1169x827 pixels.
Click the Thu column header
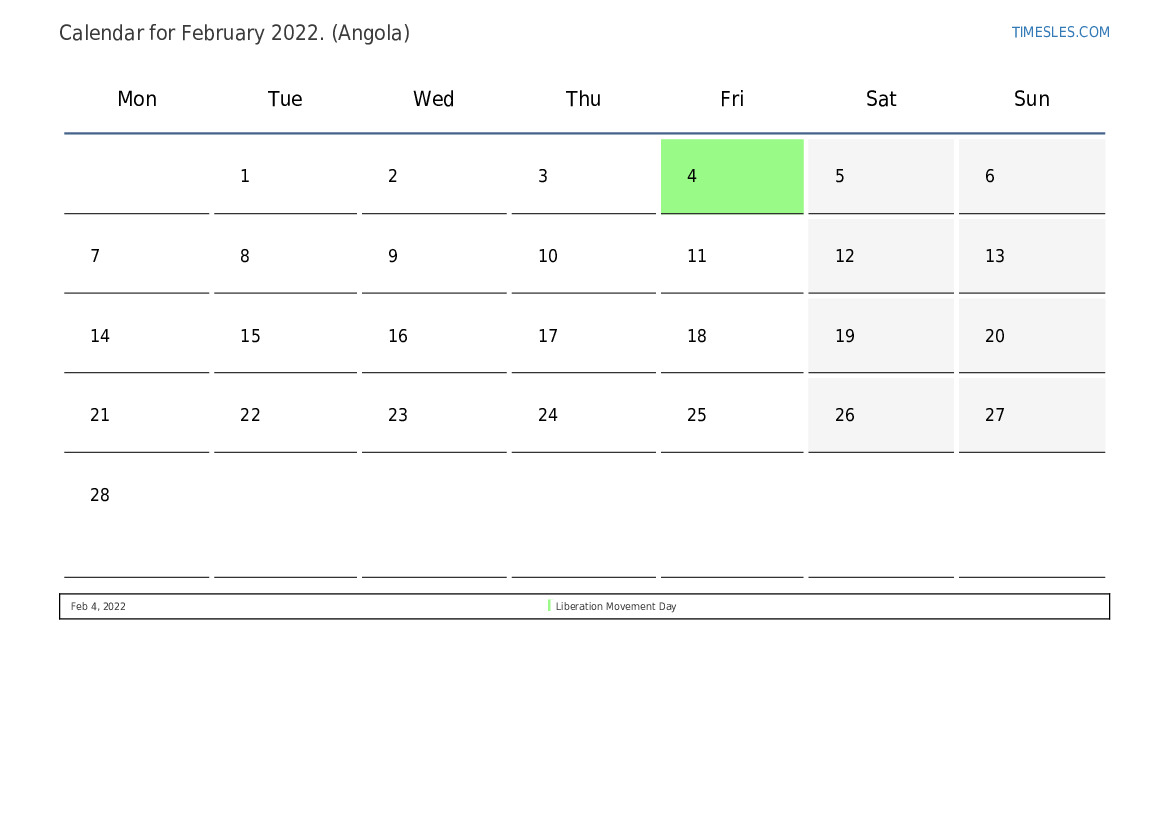click(x=583, y=98)
